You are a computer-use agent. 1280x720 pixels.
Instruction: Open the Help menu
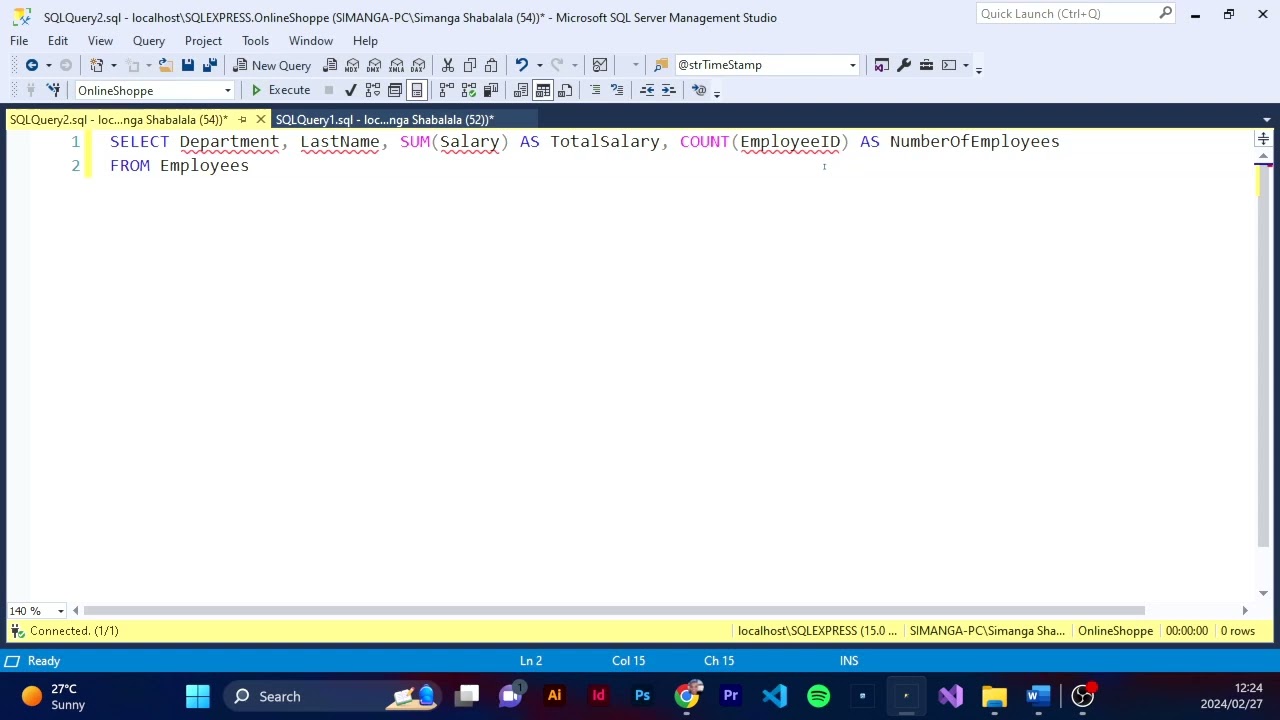coord(365,41)
